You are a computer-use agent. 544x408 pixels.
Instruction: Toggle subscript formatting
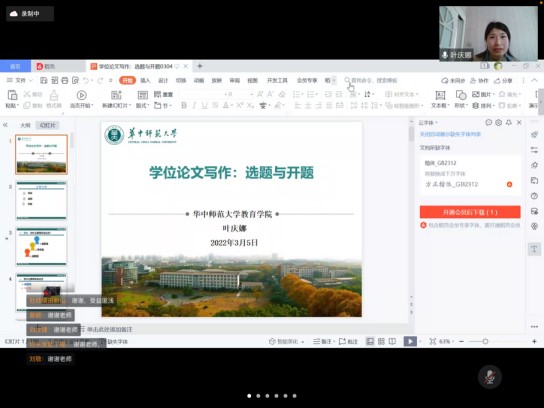pos(250,105)
